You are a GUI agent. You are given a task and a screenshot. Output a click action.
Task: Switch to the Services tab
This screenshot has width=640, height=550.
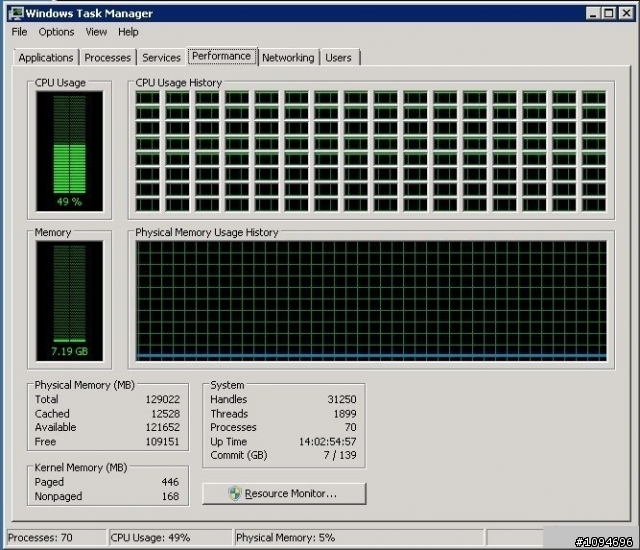(161, 58)
